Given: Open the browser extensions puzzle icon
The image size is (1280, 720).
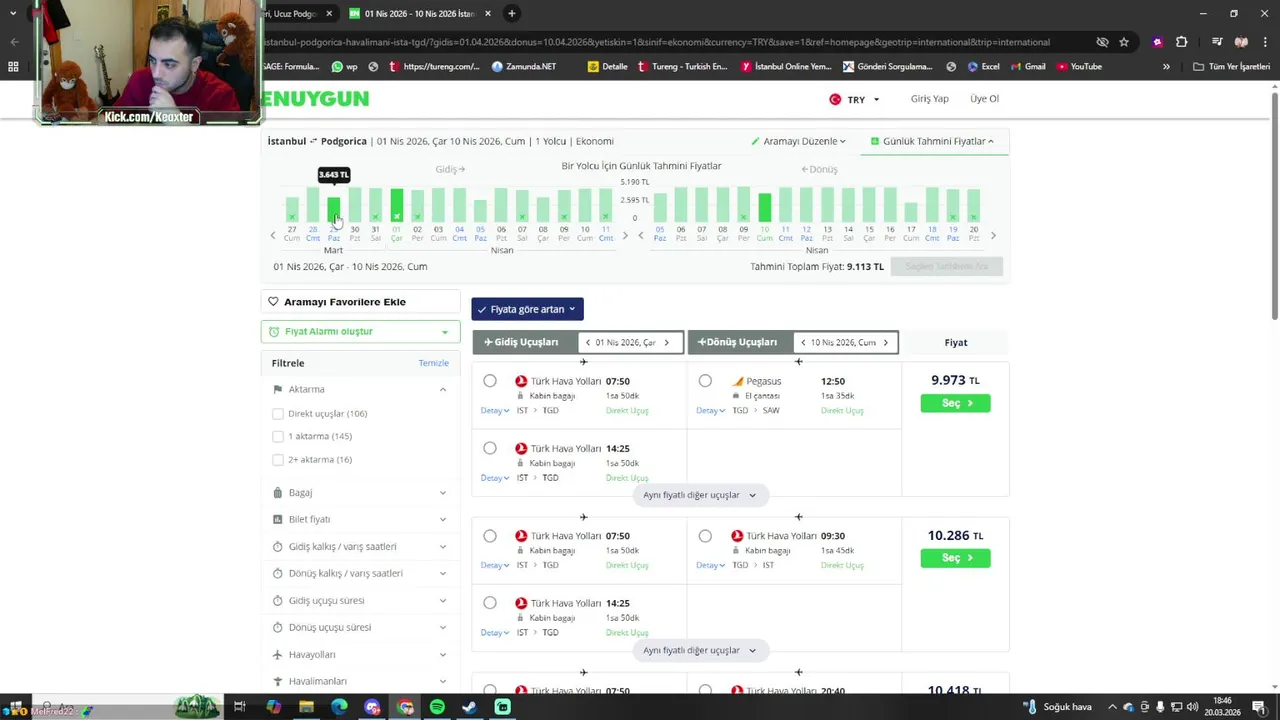Looking at the screenshot, I should click(x=1181, y=42).
